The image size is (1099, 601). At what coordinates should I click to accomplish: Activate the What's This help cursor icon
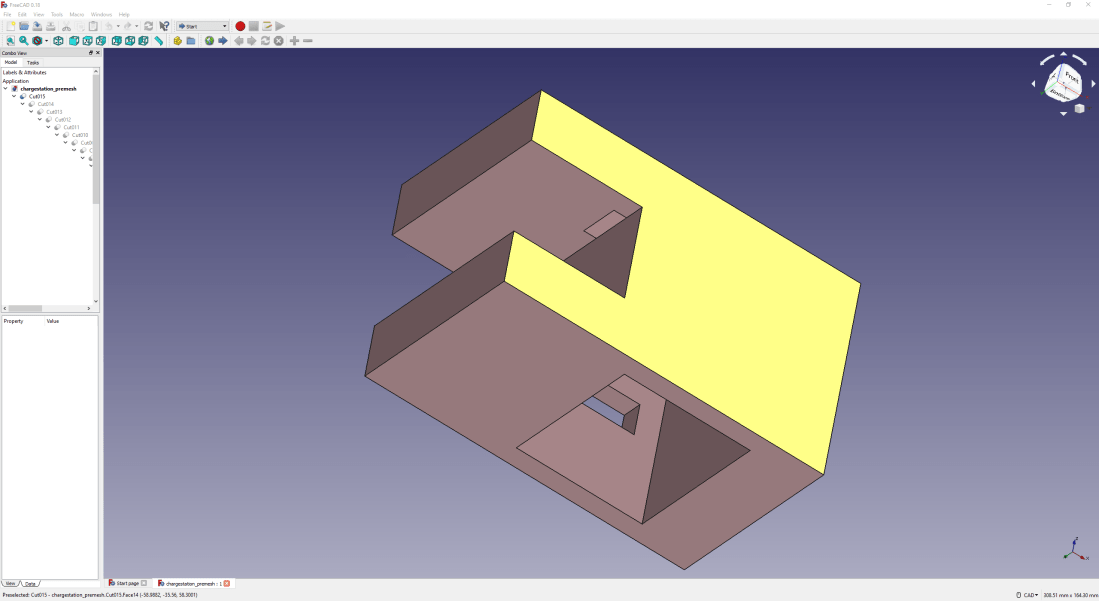[x=163, y=26]
